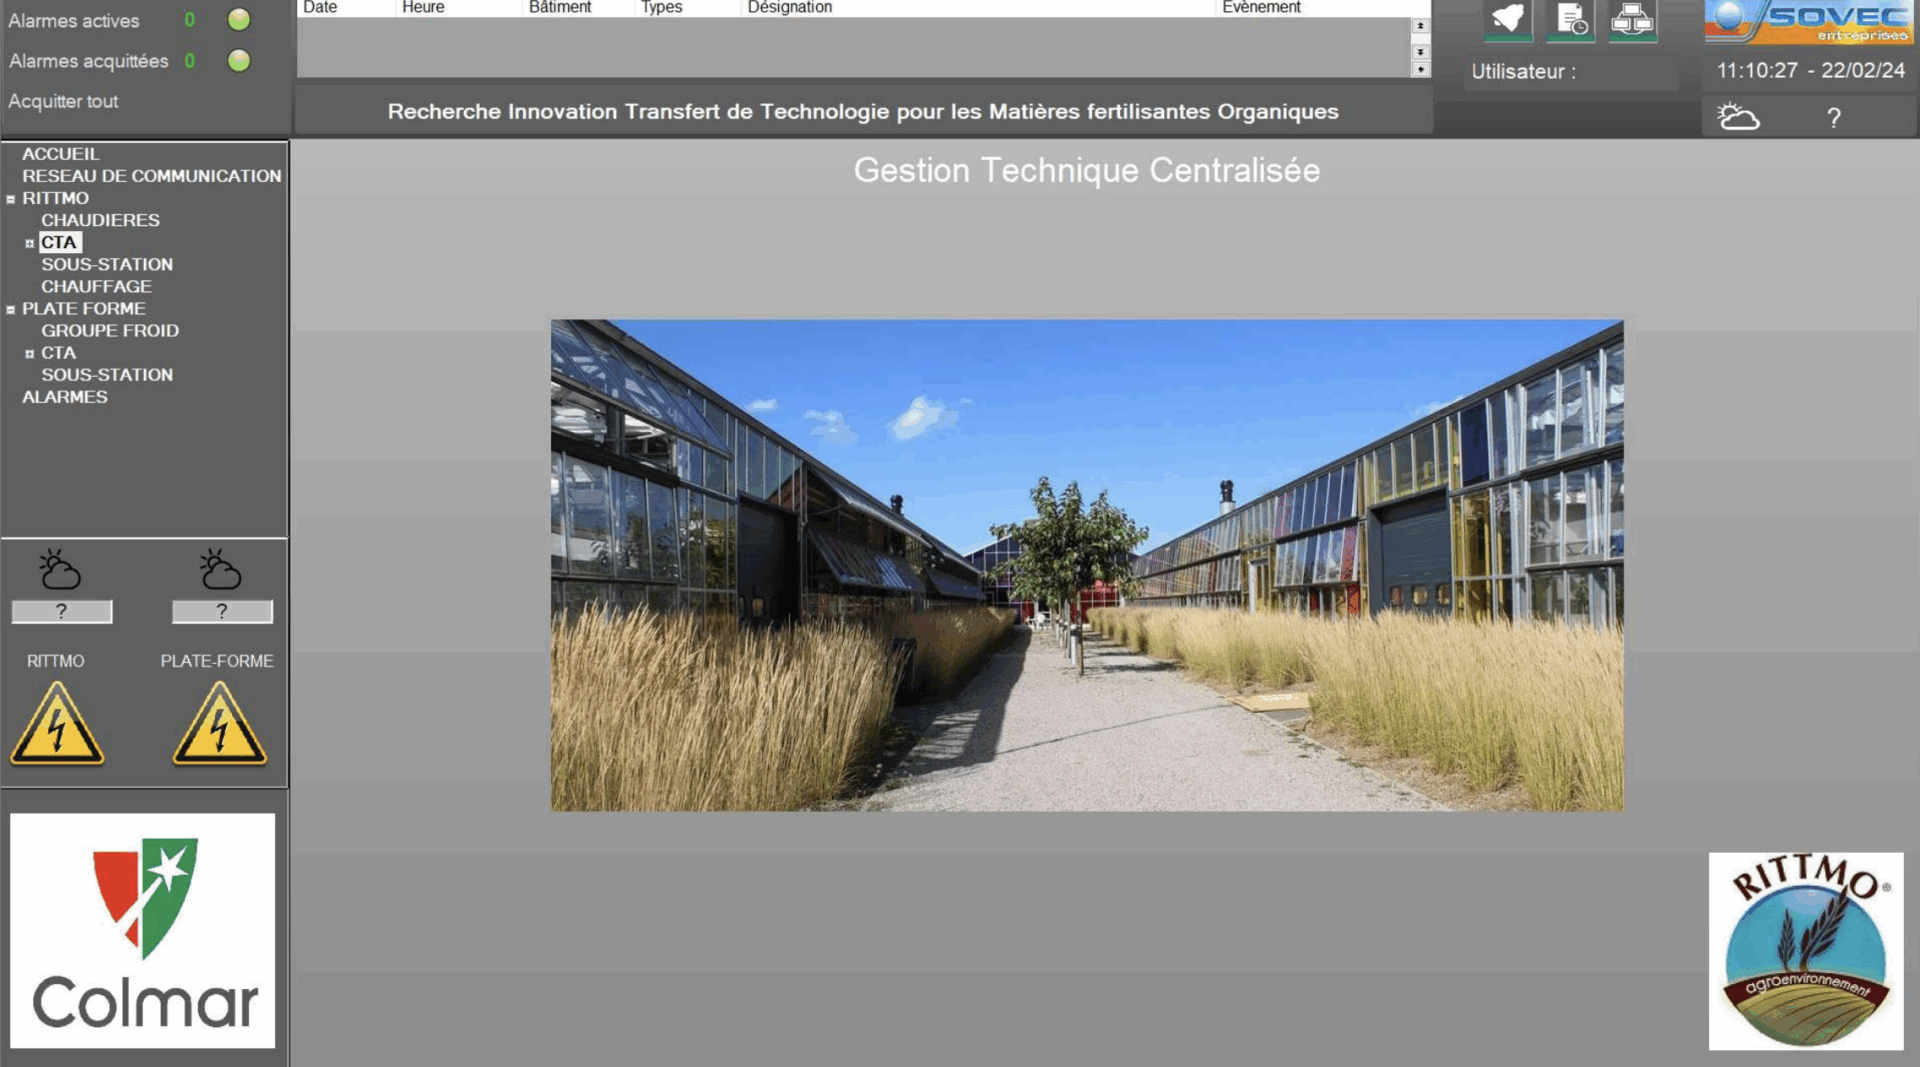Click the PLATE-FORME electrical hazard warning icon
The width and height of the screenshot is (1920, 1067).
pyautogui.click(x=219, y=724)
